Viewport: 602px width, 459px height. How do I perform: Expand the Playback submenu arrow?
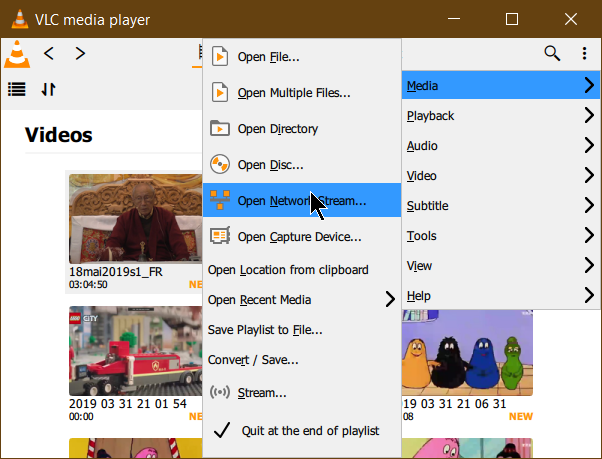589,116
